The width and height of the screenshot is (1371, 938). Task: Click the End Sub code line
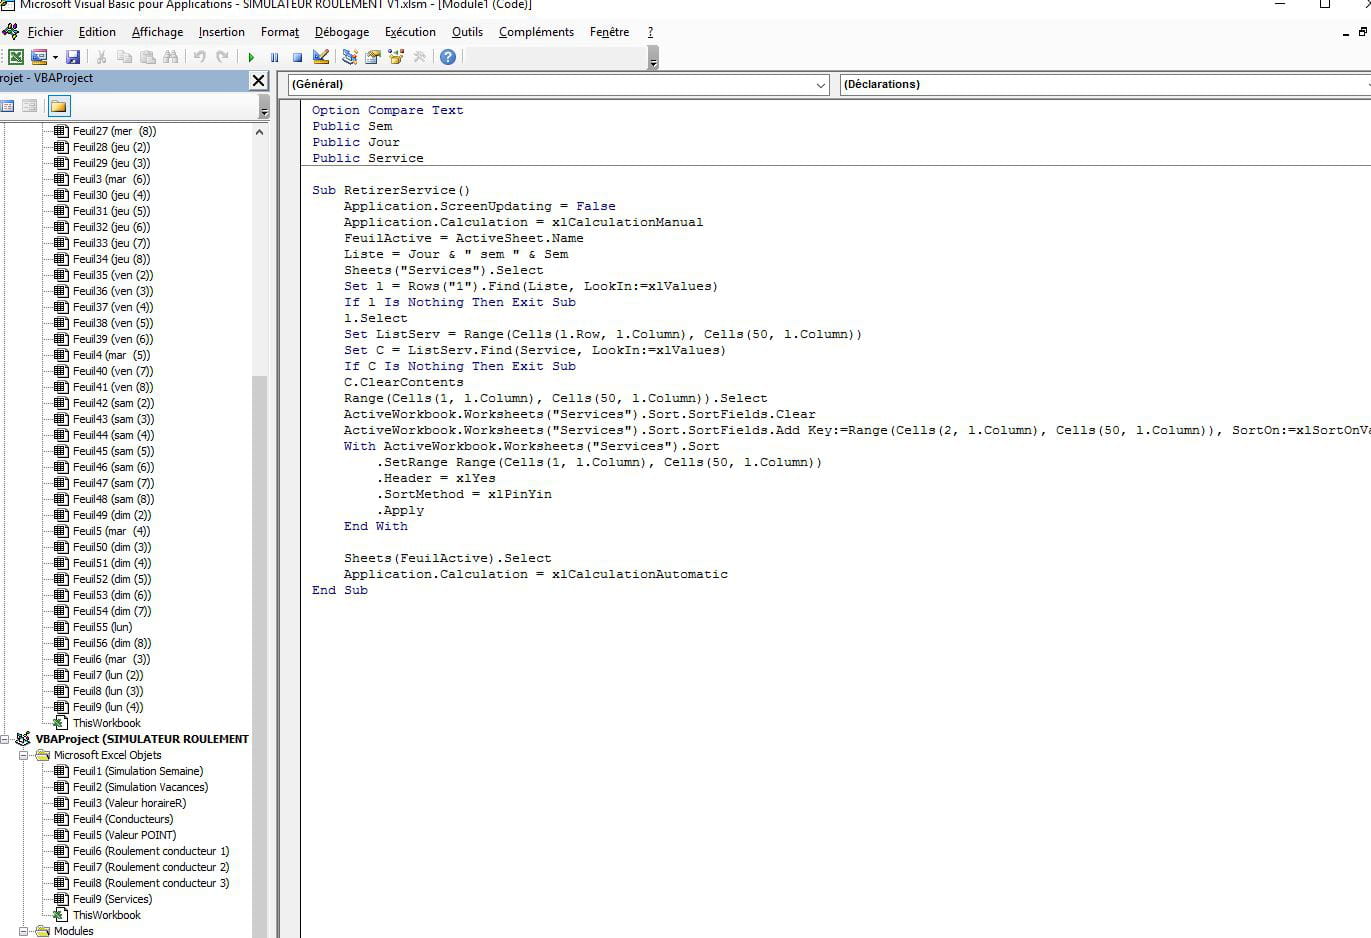[340, 590]
